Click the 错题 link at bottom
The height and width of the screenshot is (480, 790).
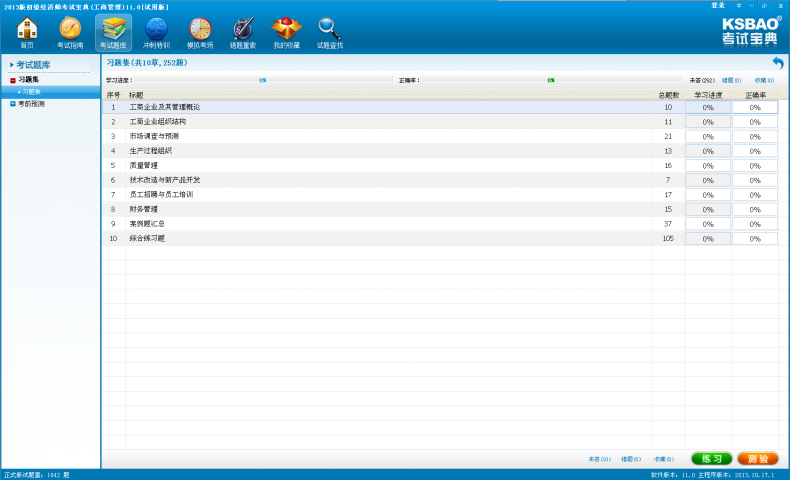coord(629,459)
